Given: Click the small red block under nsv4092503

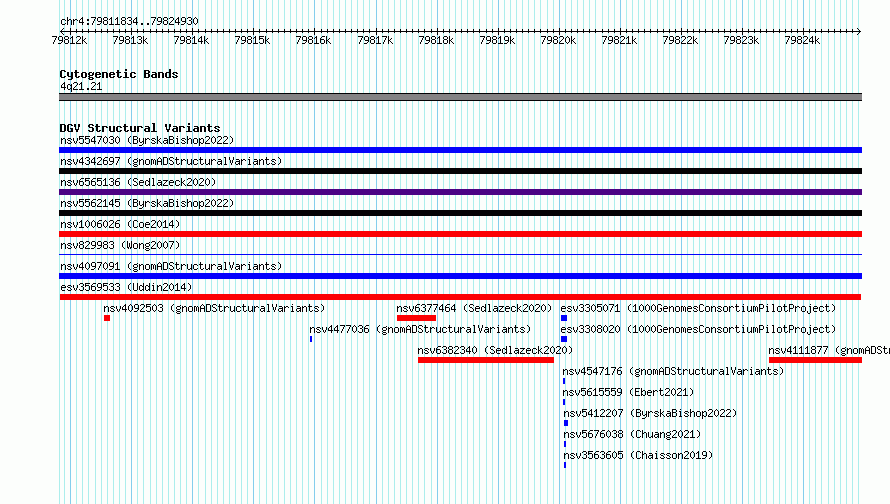Looking at the screenshot, I should pyautogui.click(x=107, y=318).
